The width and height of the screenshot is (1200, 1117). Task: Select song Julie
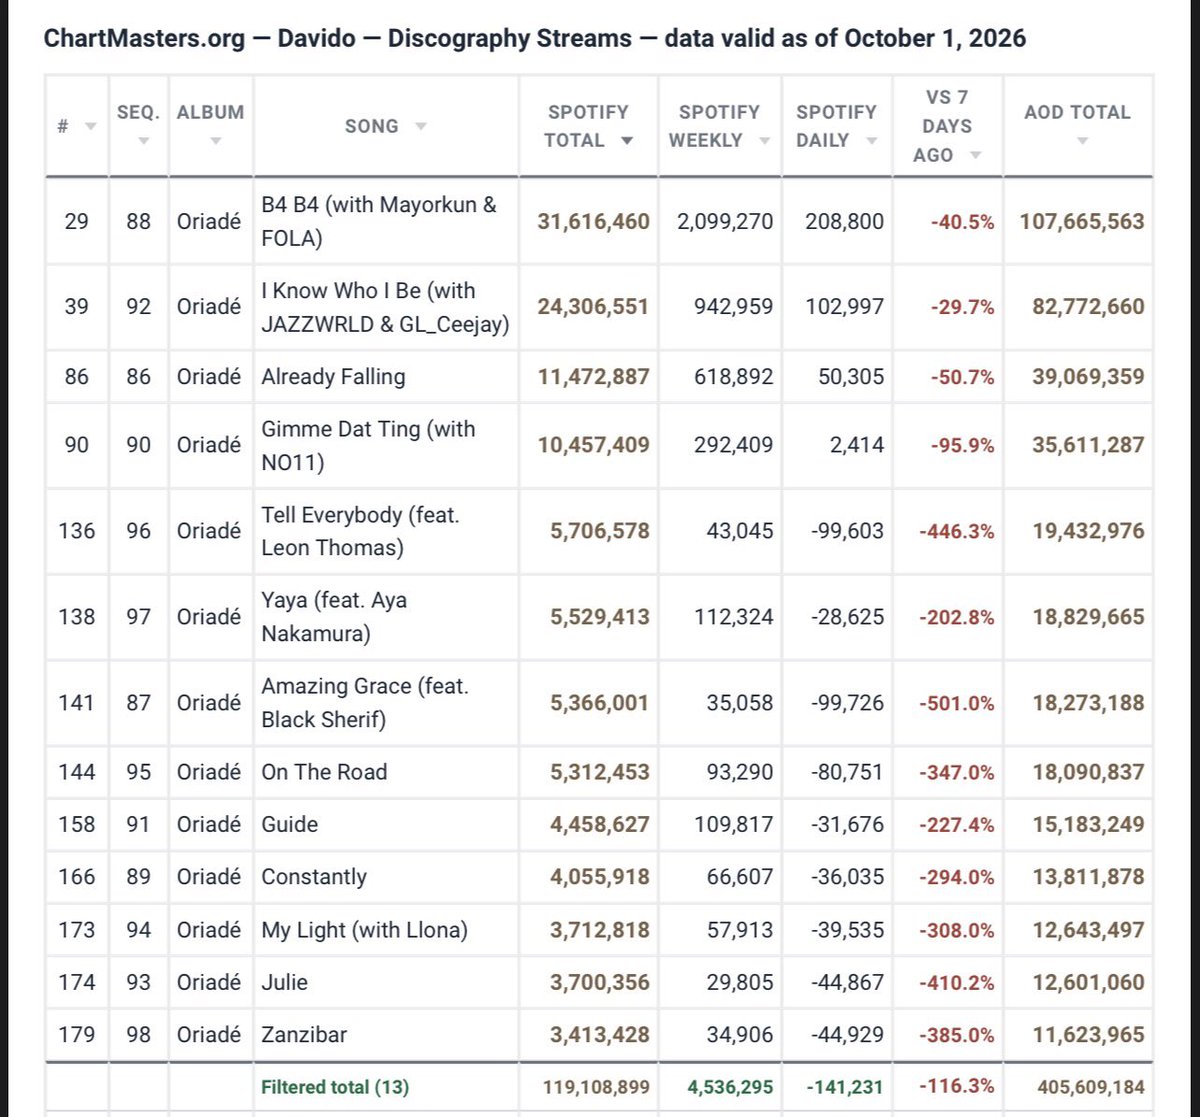(x=285, y=982)
